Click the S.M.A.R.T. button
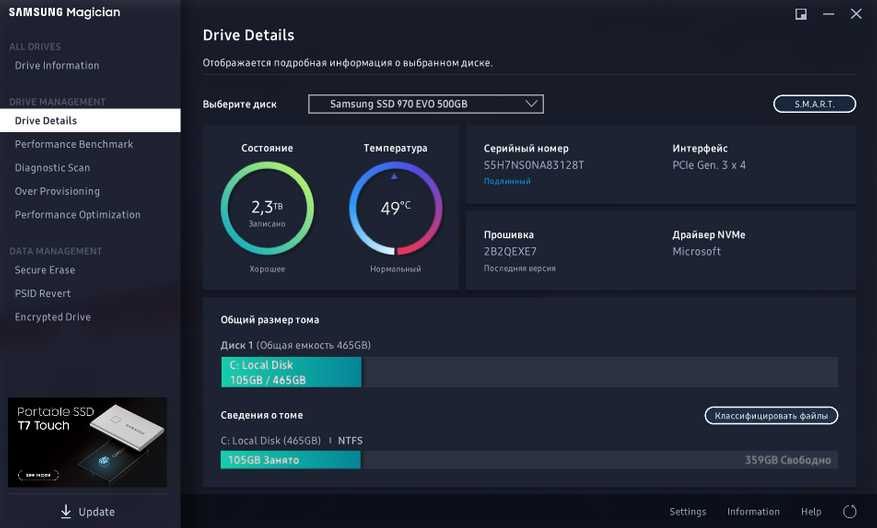The height and width of the screenshot is (528, 877). point(814,104)
